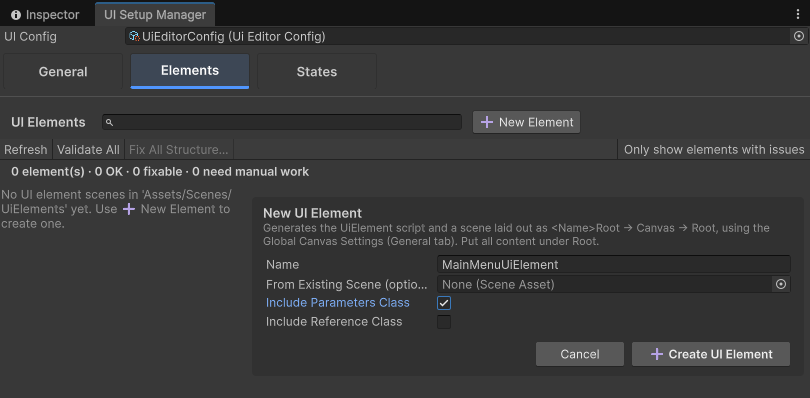Click the UI Config label

coord(30,37)
